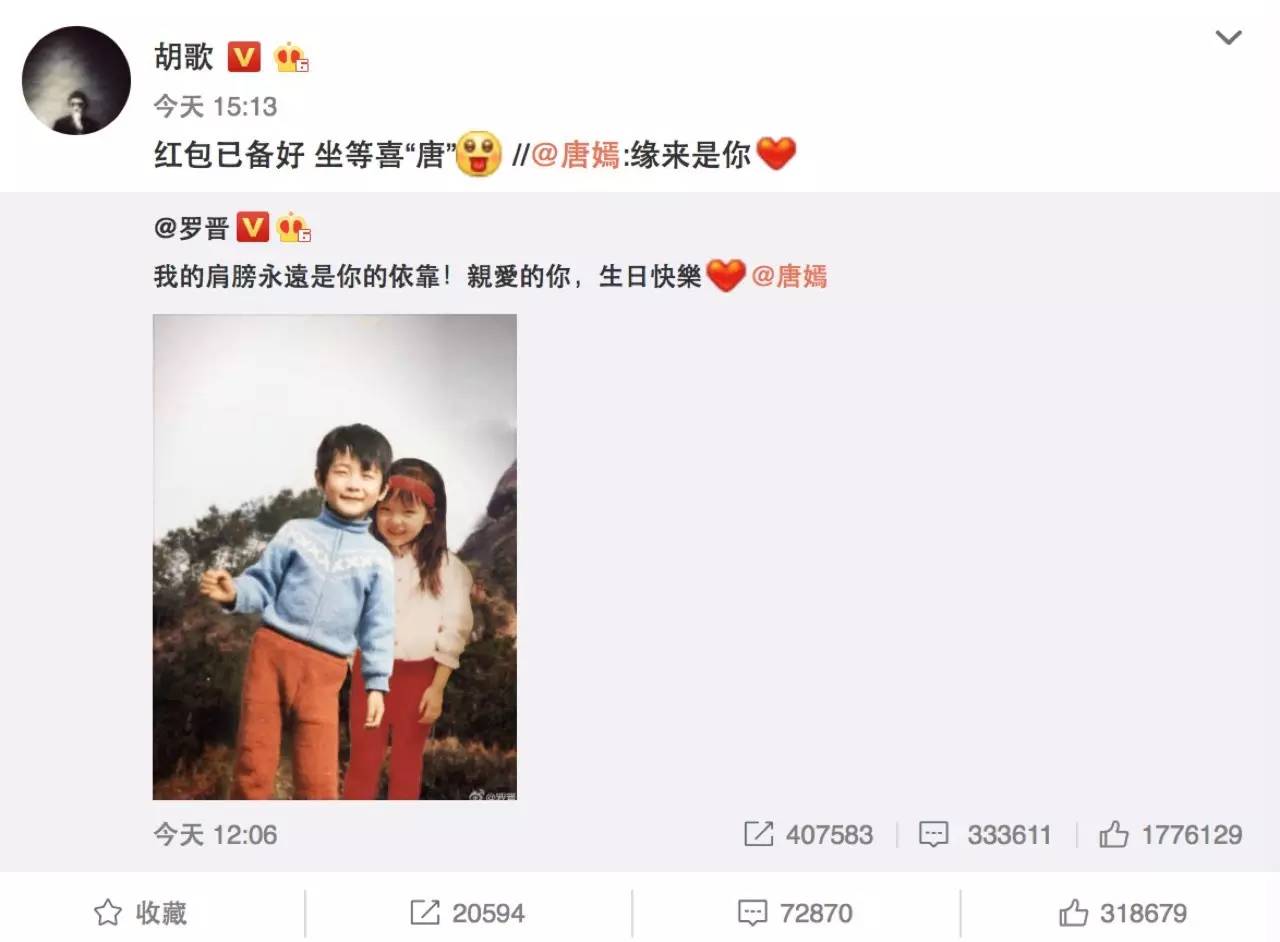
Task: Click the orange verified V badge beside 胡歌
Action: 244,57
